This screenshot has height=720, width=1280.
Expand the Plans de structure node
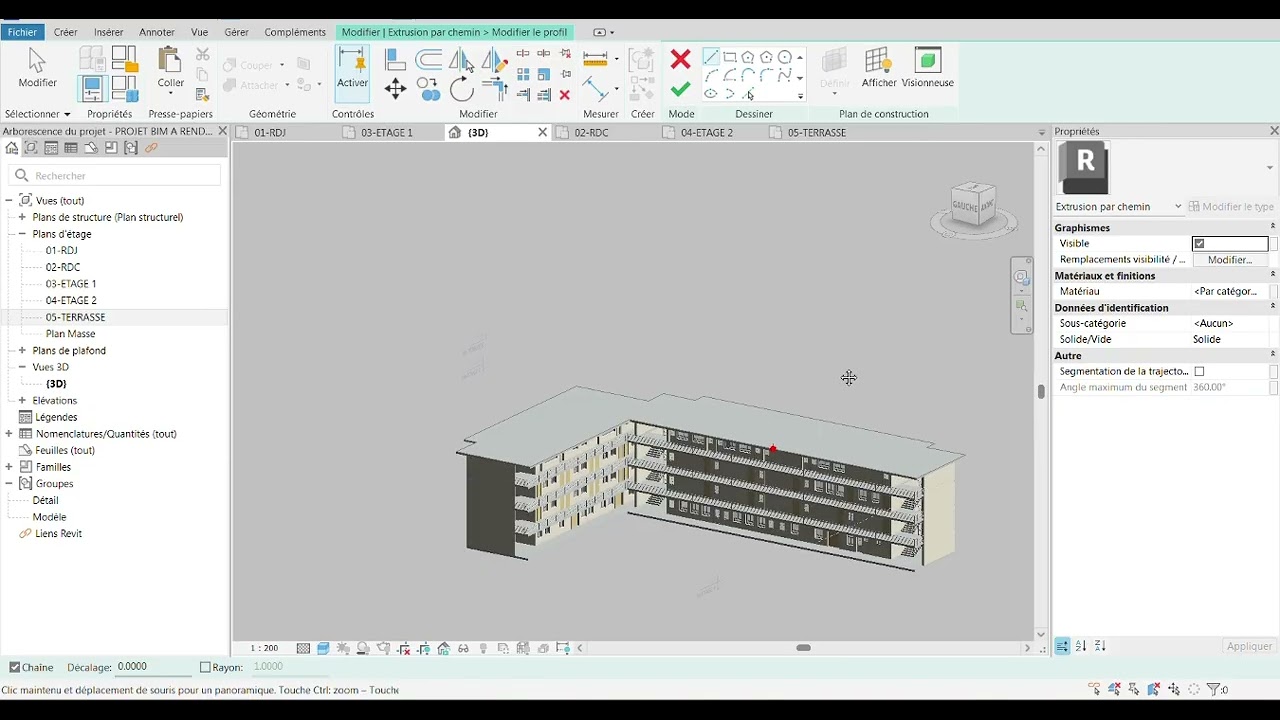click(22, 217)
